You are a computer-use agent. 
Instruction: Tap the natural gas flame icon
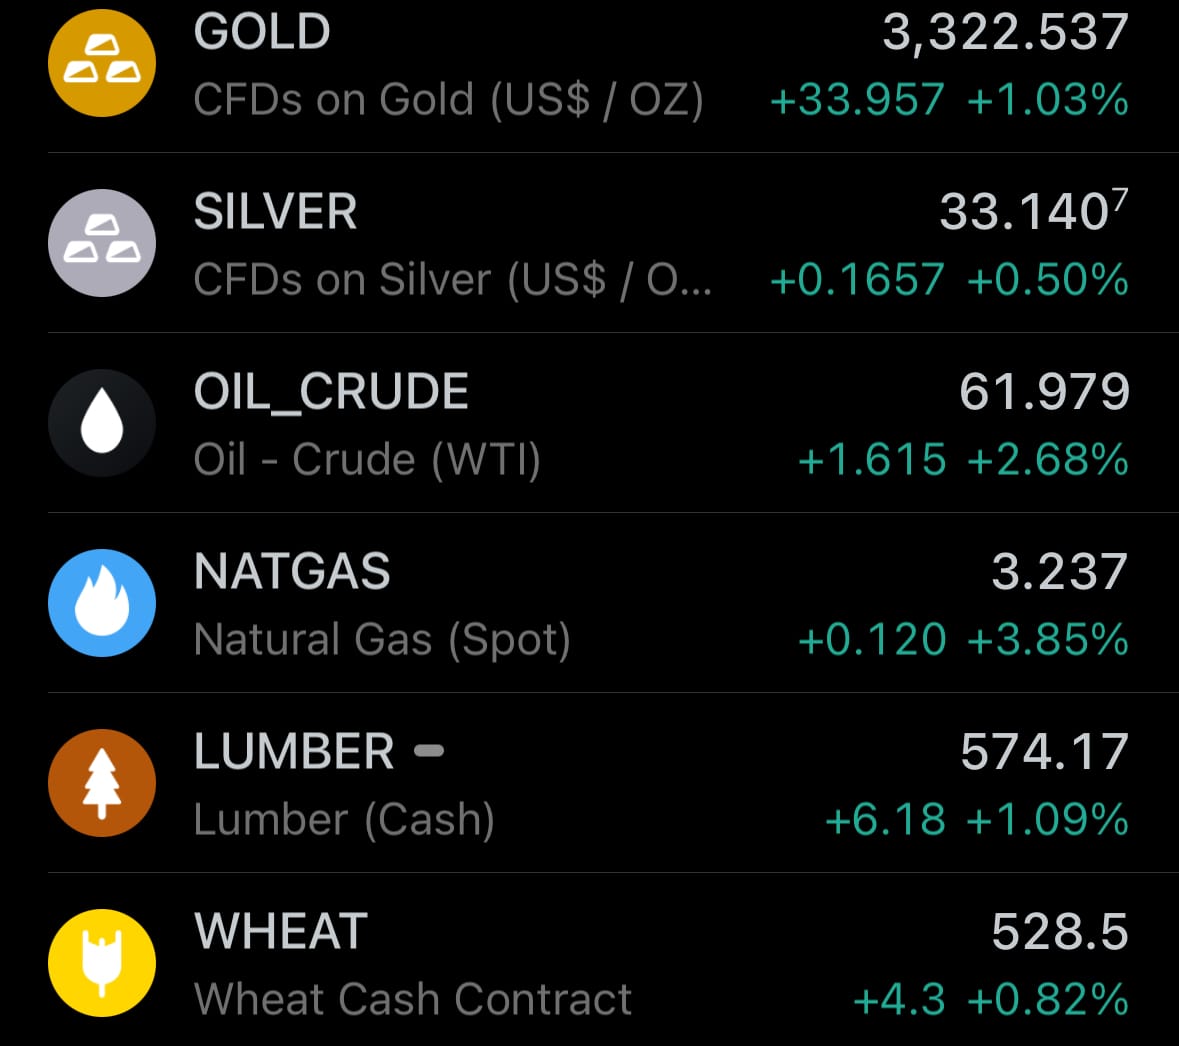tap(102, 603)
